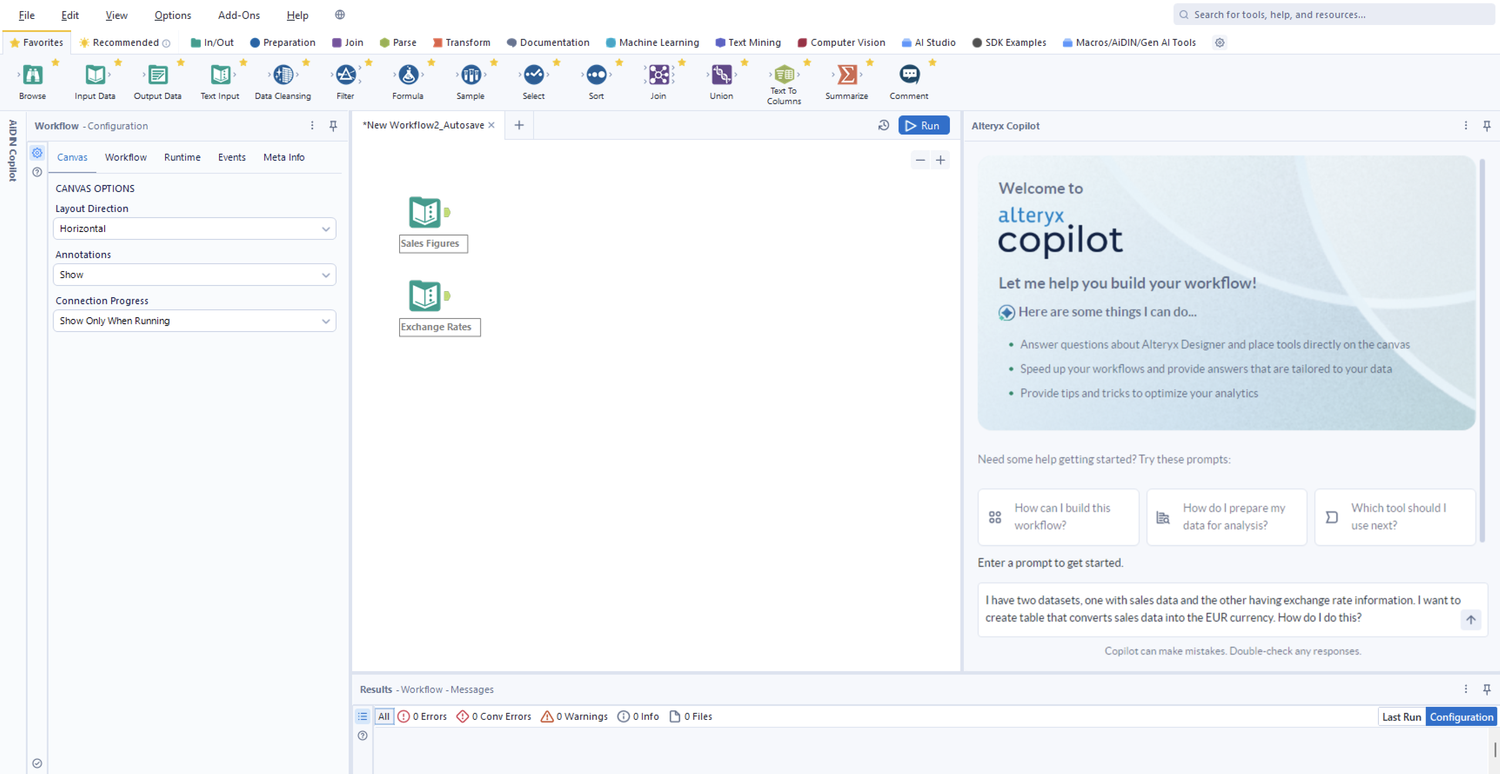The image size is (1500, 774).
Task: Click the canvas zoom-in control
Action: (x=940, y=160)
